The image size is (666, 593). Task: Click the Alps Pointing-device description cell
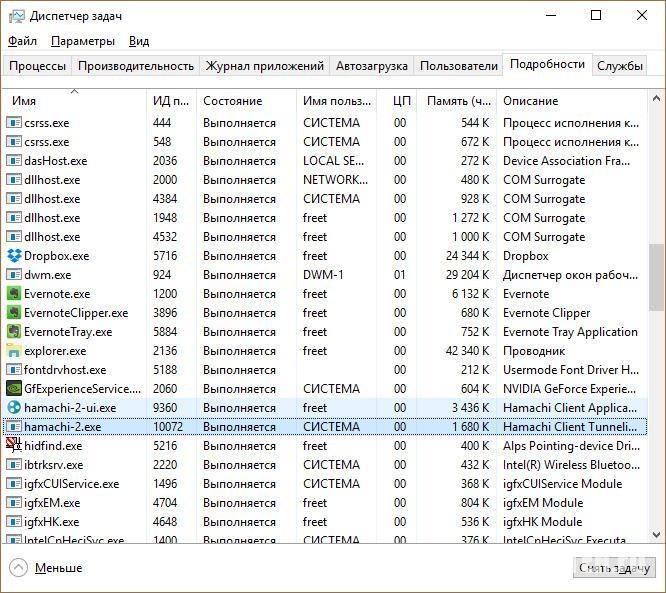point(571,446)
